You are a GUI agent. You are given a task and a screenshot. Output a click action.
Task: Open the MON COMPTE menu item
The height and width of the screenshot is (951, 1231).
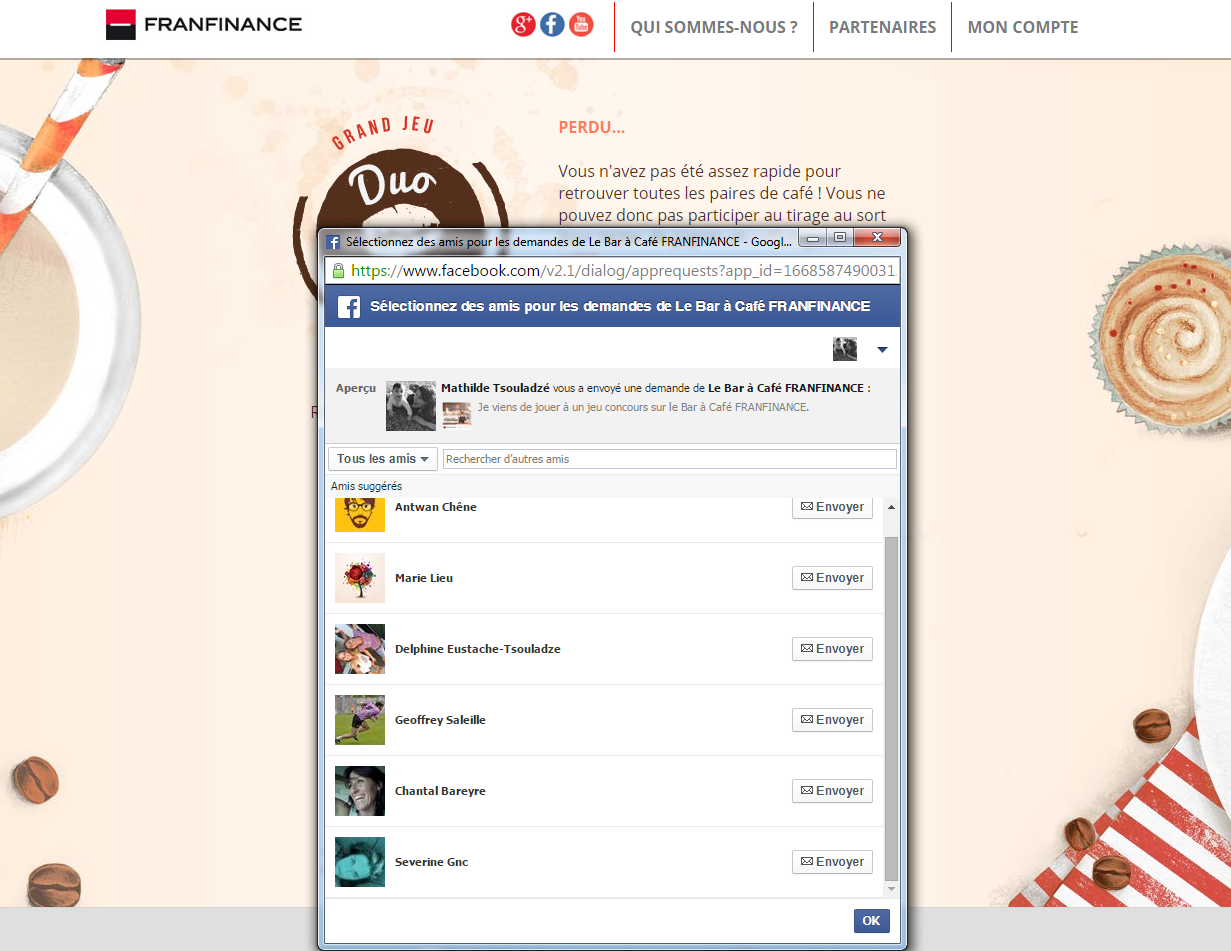tap(1023, 27)
